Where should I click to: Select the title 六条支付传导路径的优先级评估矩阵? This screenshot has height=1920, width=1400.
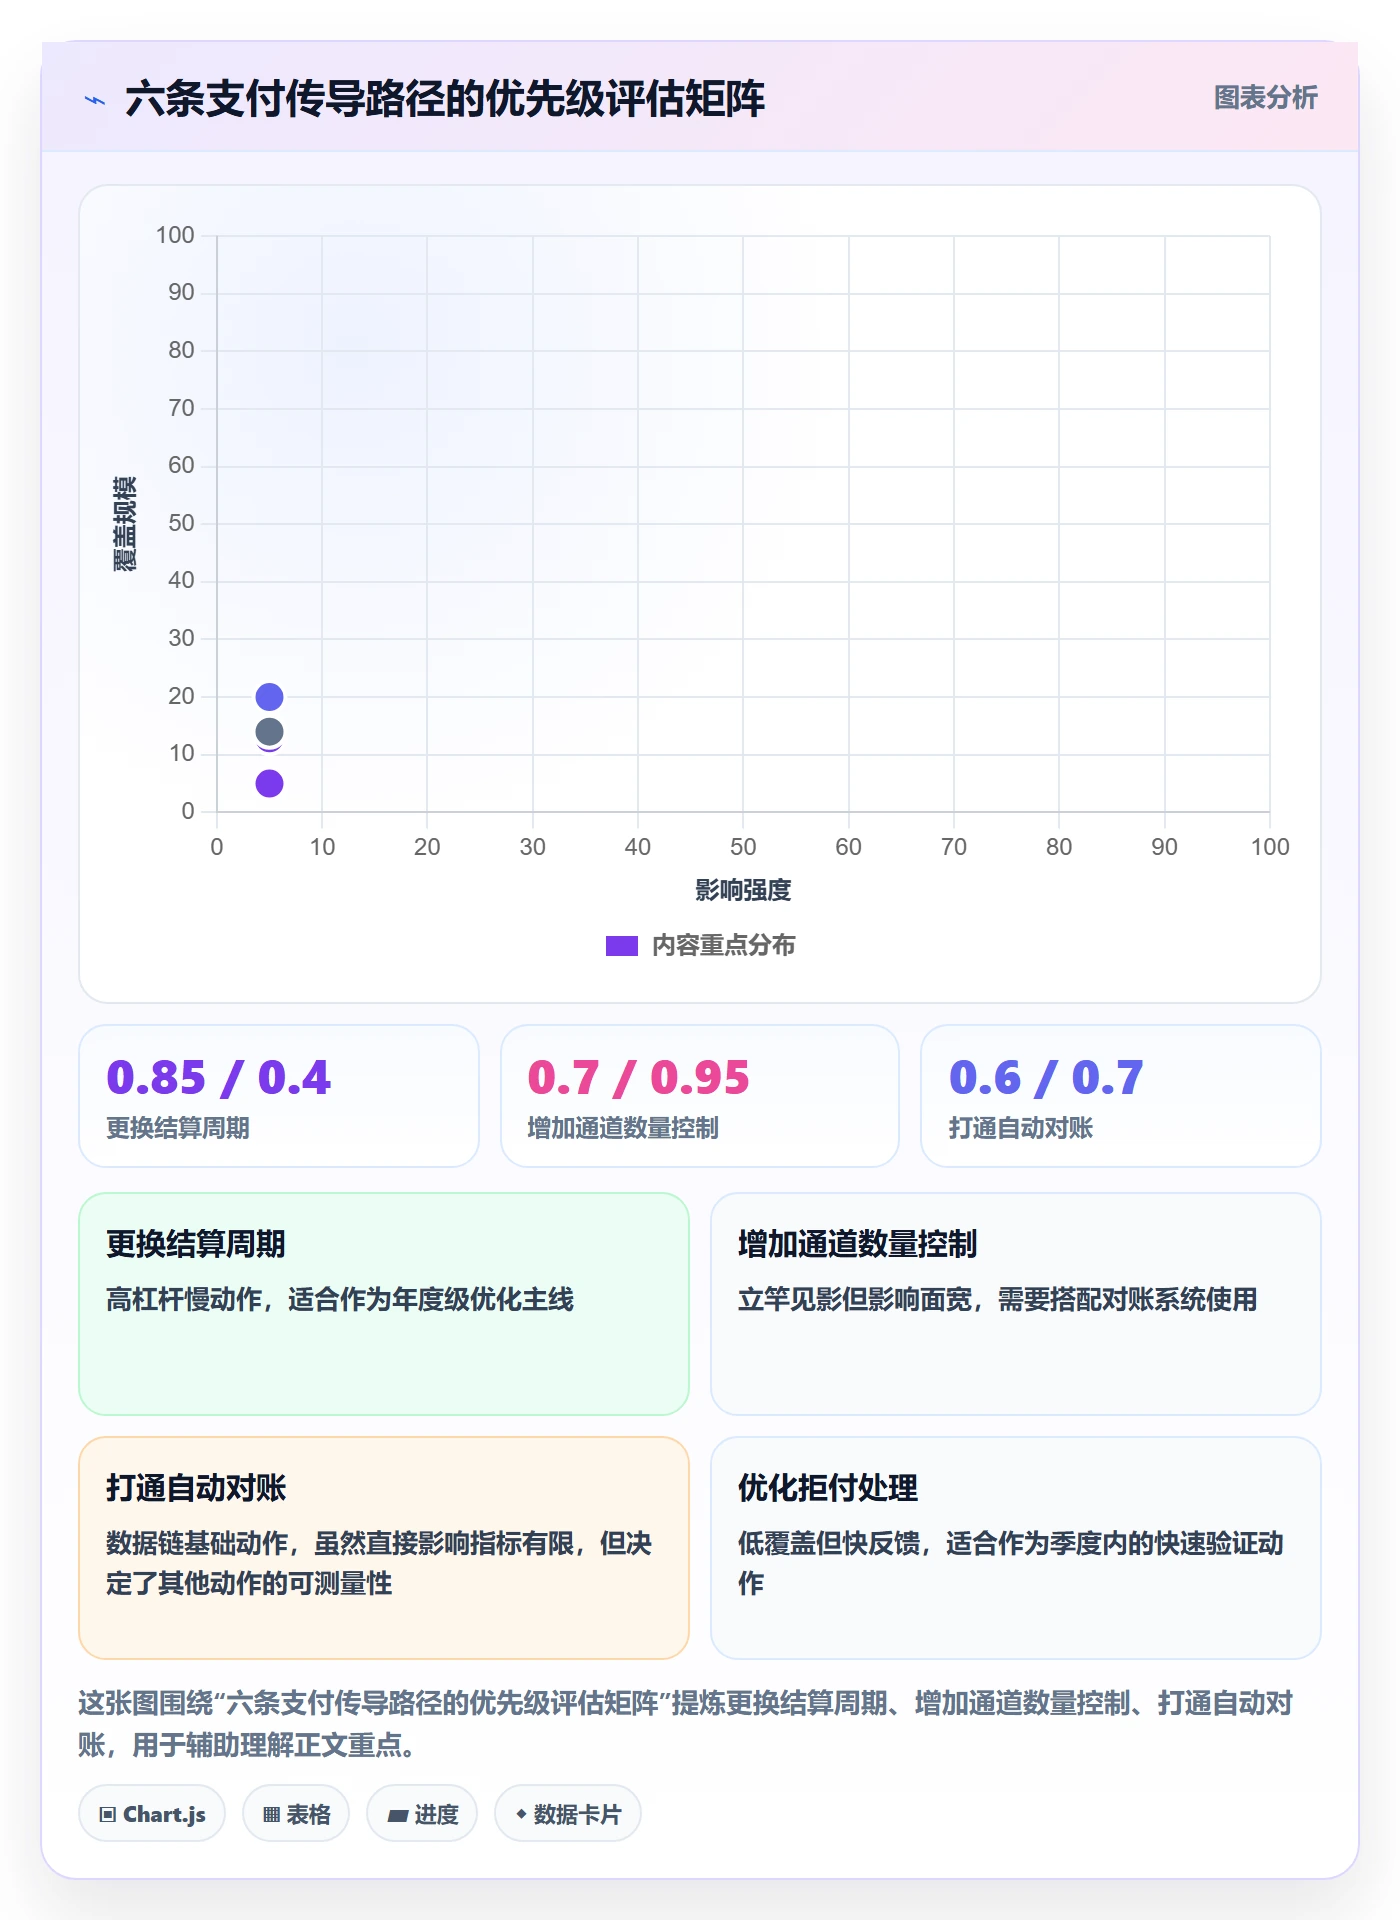click(x=445, y=99)
